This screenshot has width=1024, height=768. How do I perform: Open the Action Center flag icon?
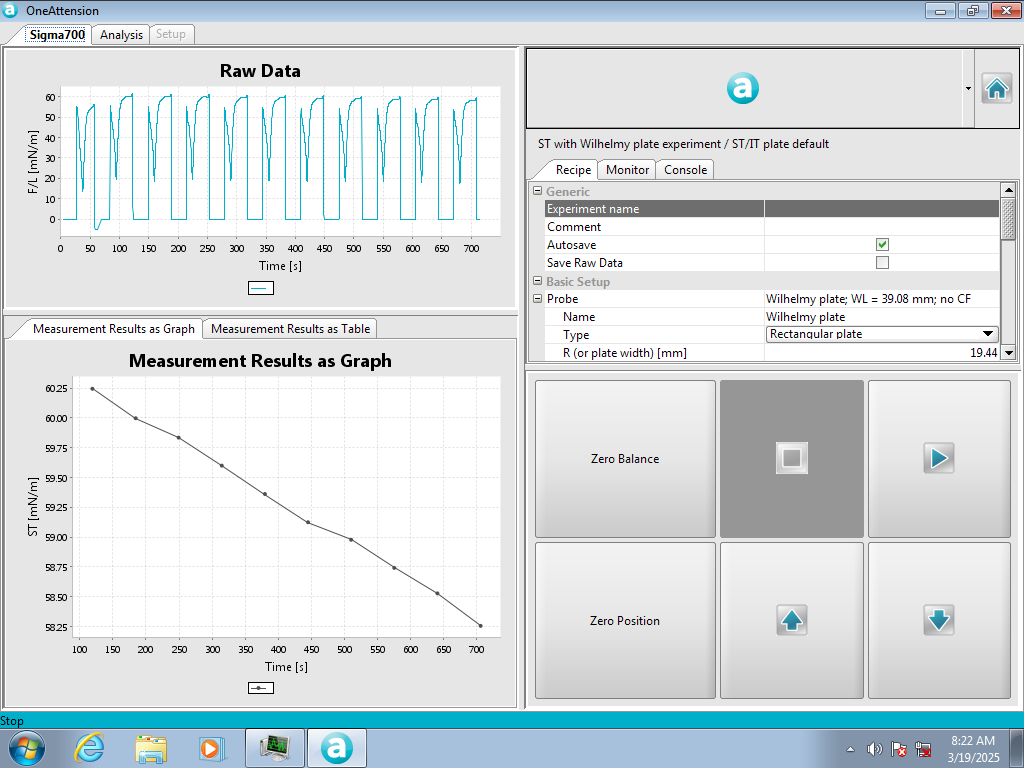[899, 749]
